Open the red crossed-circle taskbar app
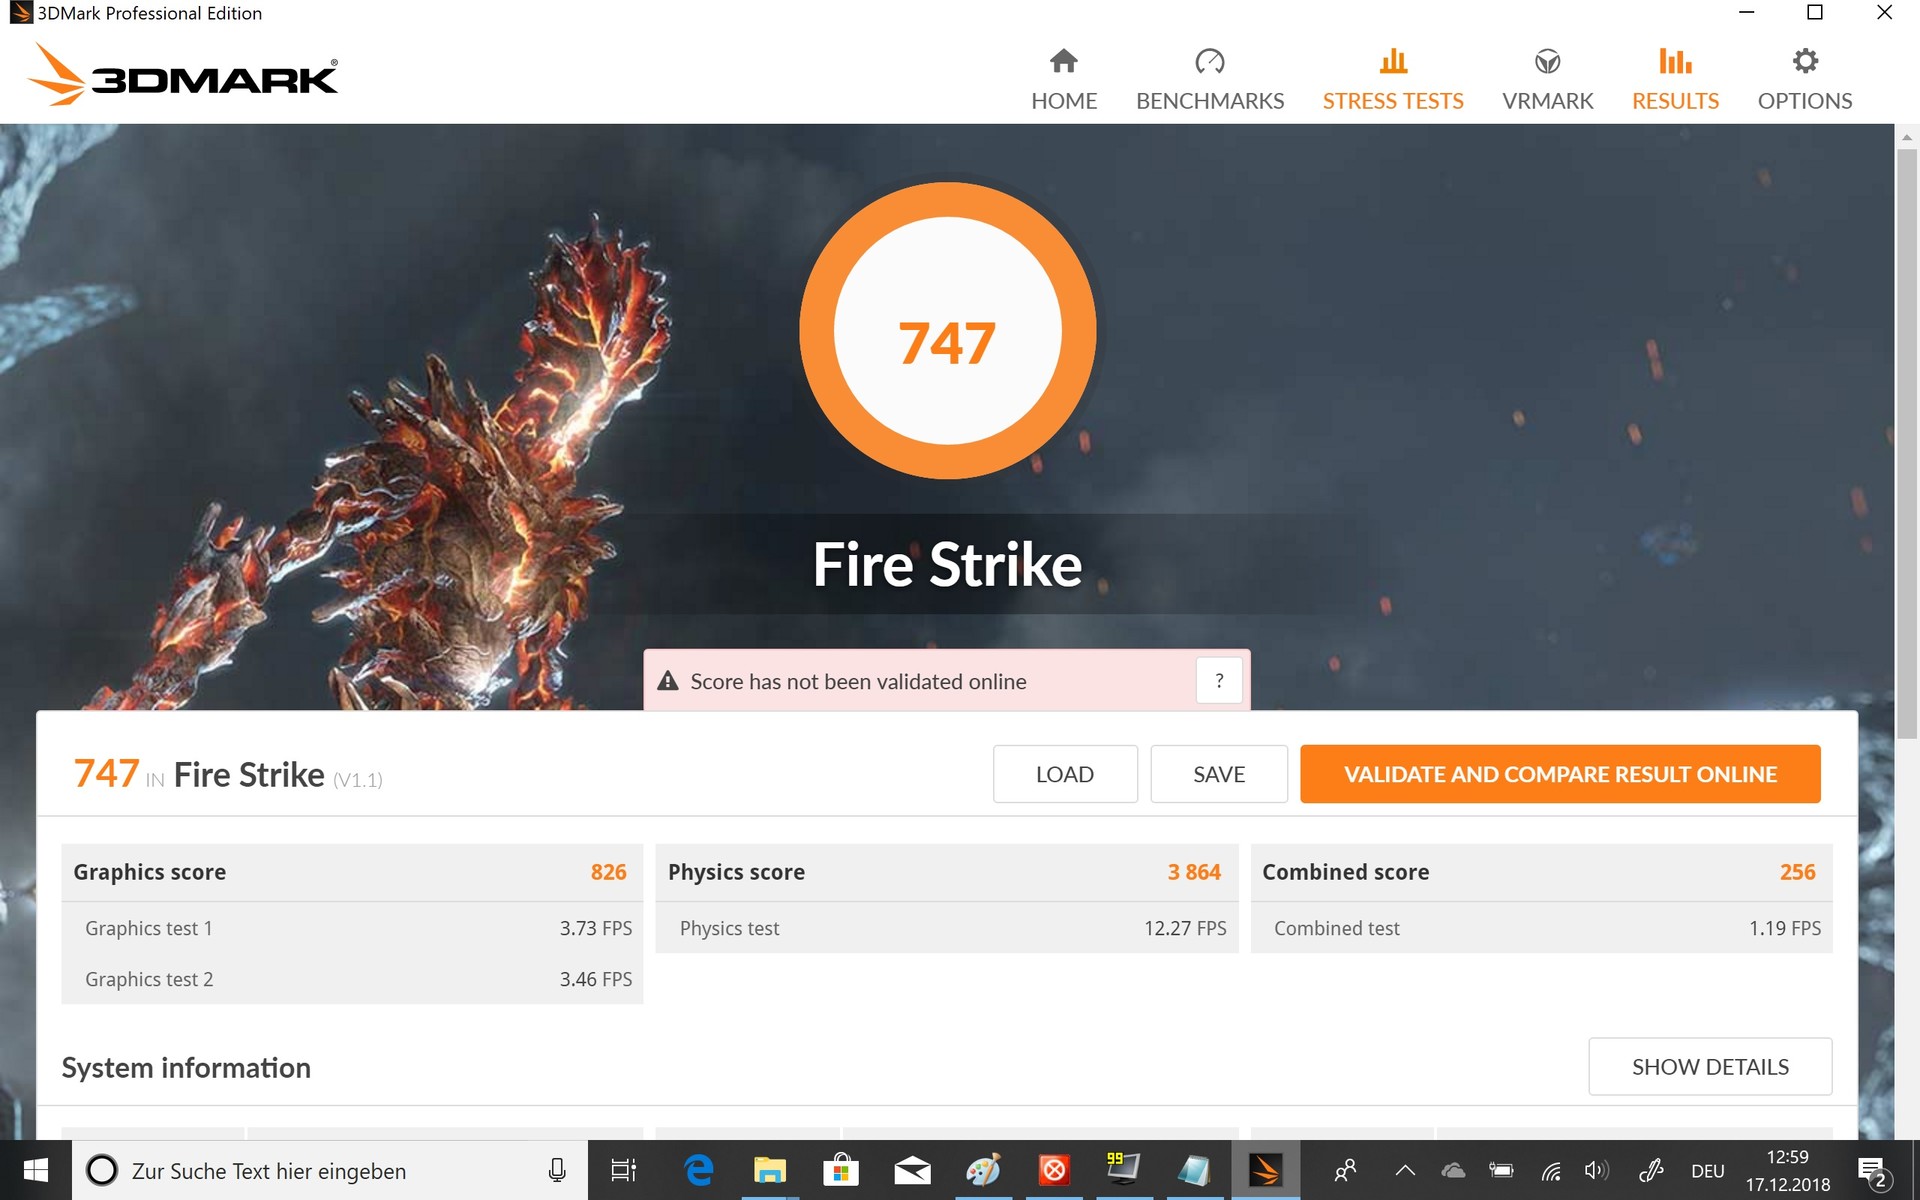 click(1054, 1170)
